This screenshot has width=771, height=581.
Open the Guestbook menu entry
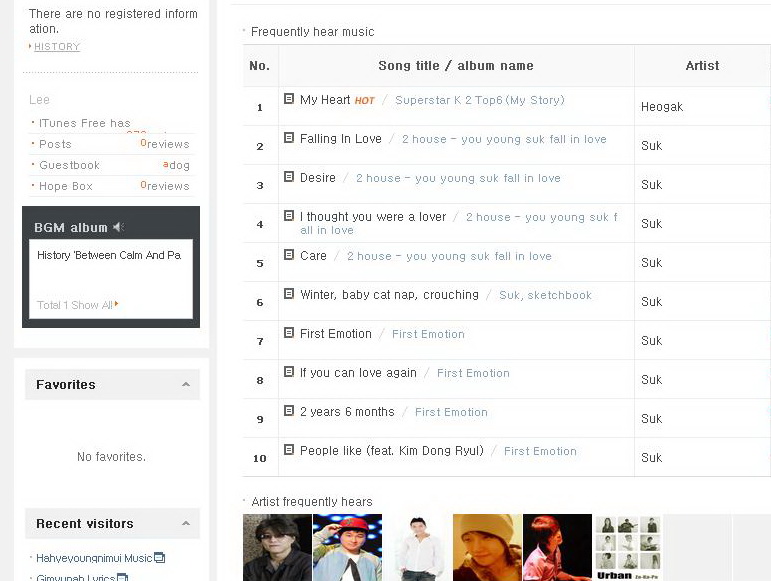tap(69, 165)
